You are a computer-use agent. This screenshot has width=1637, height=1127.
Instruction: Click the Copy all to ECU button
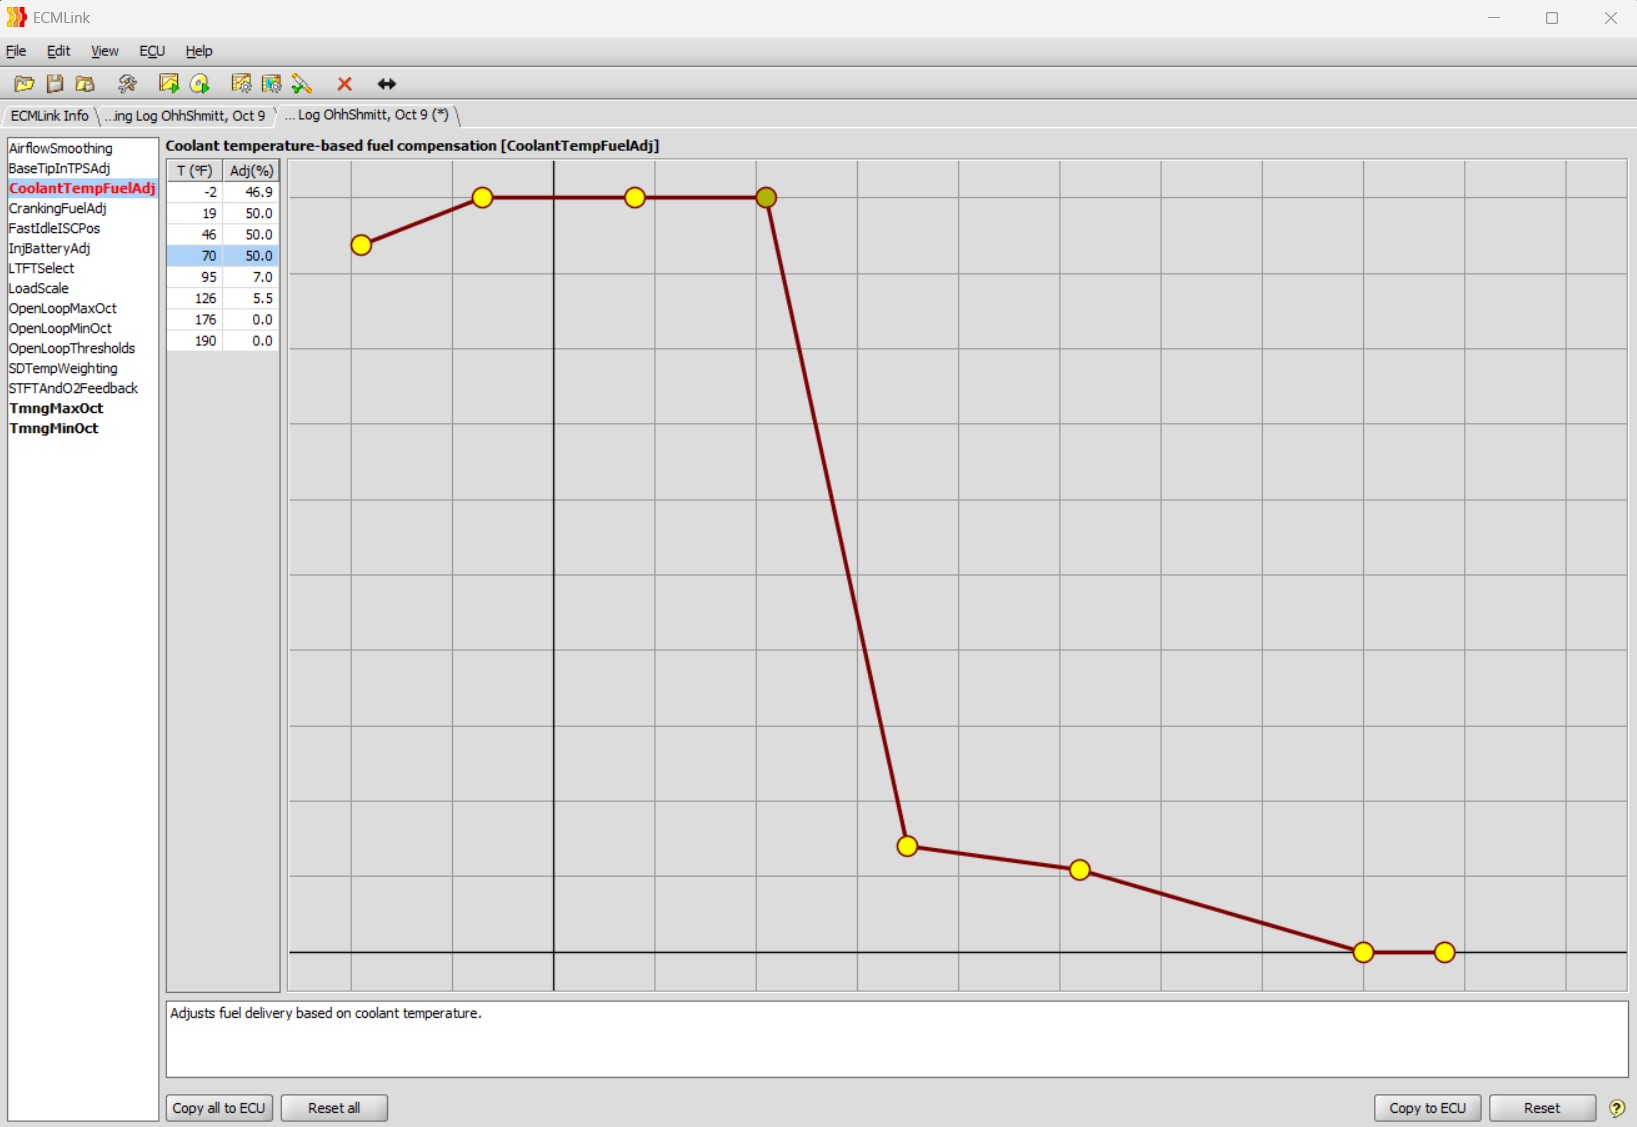pyautogui.click(x=219, y=1108)
